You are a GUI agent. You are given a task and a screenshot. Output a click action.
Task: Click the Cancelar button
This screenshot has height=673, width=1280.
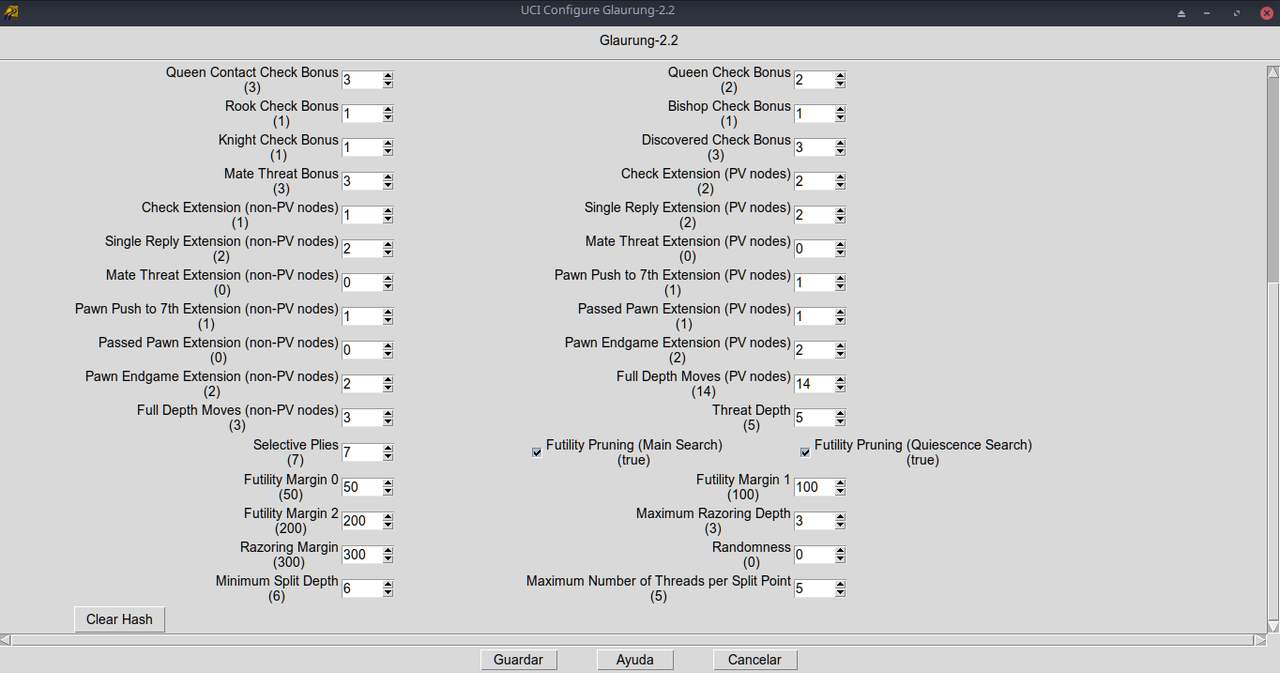click(755, 660)
